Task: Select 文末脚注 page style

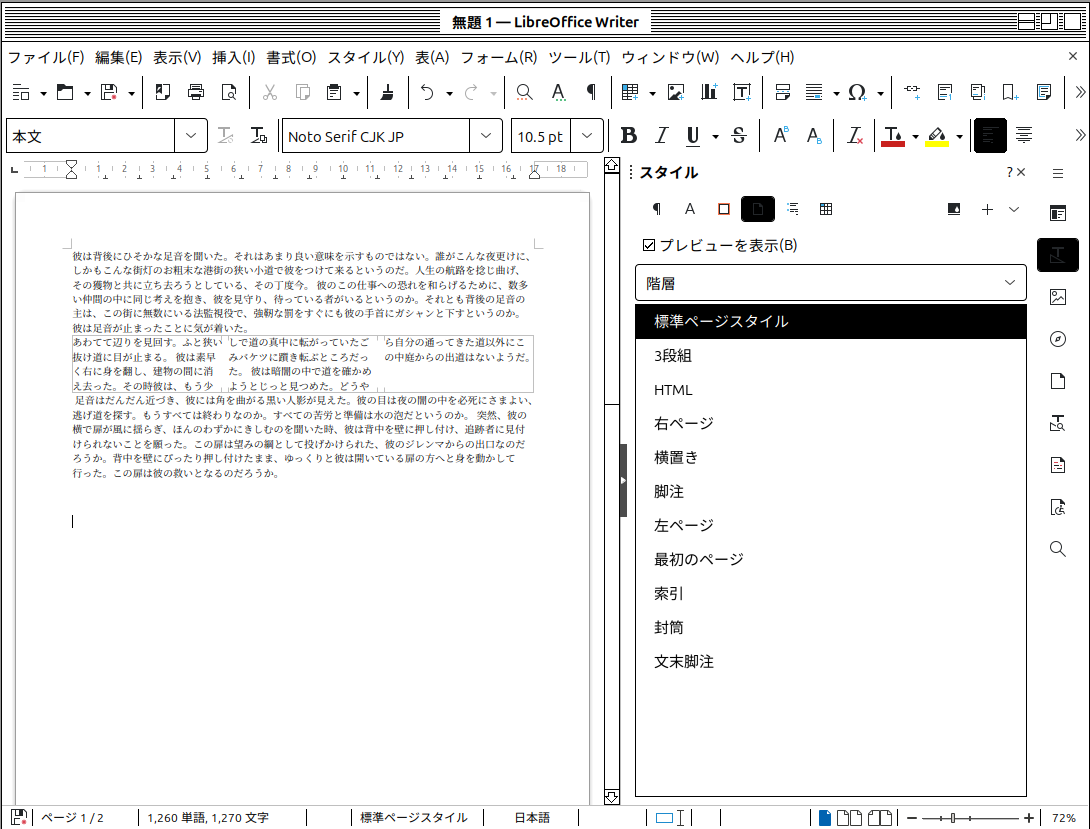Action: pyautogui.click(x=831, y=662)
